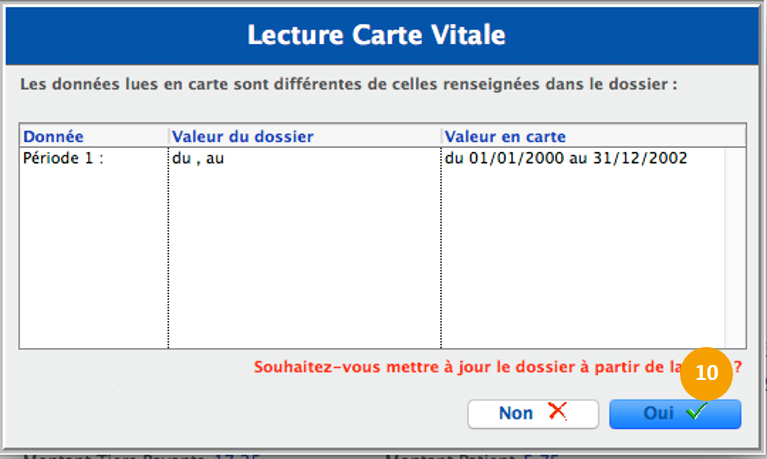Decline the update with the Non button
The height and width of the screenshot is (459, 767).
(532, 414)
